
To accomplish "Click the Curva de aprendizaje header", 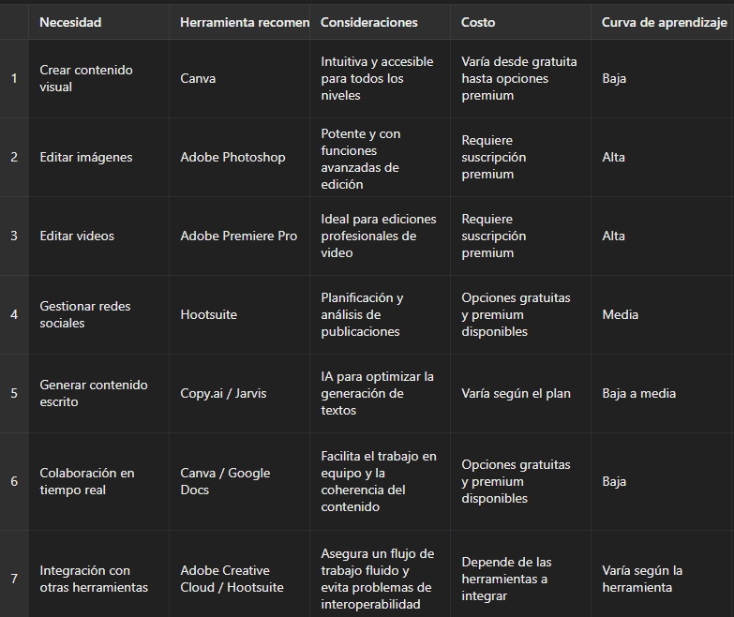I will coord(663,22).
